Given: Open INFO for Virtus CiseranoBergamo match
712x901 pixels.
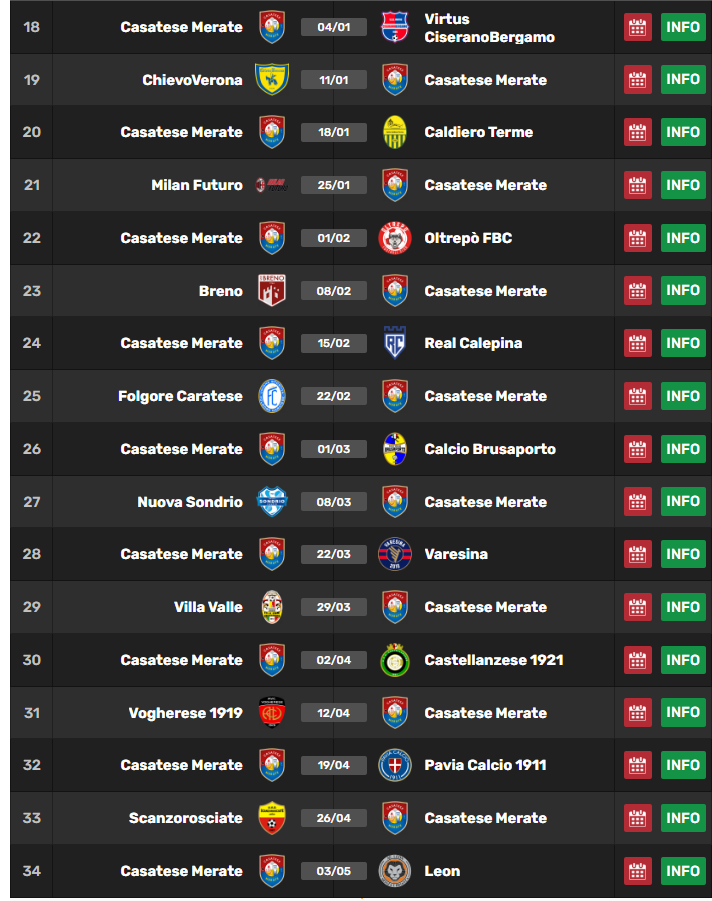Looking at the screenshot, I should 683,27.
